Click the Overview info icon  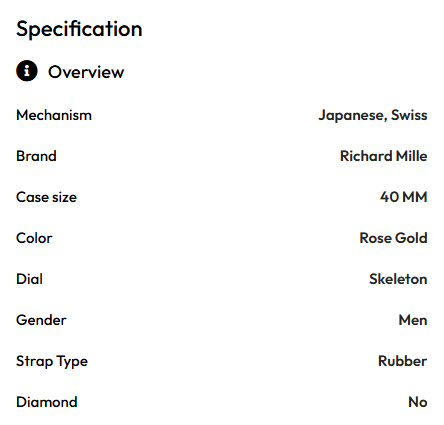pyautogui.click(x=27, y=71)
